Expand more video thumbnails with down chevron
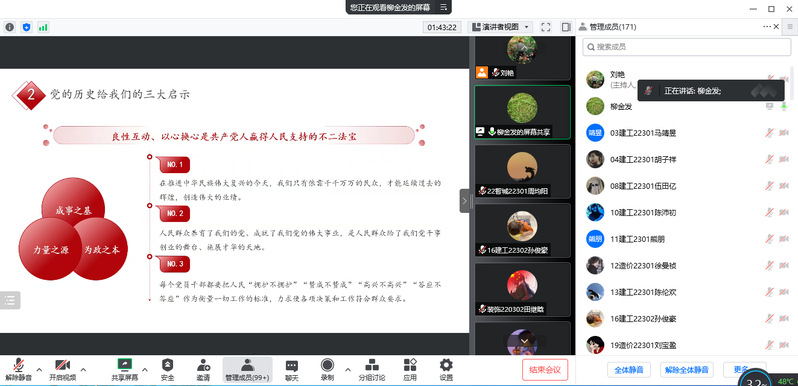This screenshot has height=386, width=798. coord(525,340)
